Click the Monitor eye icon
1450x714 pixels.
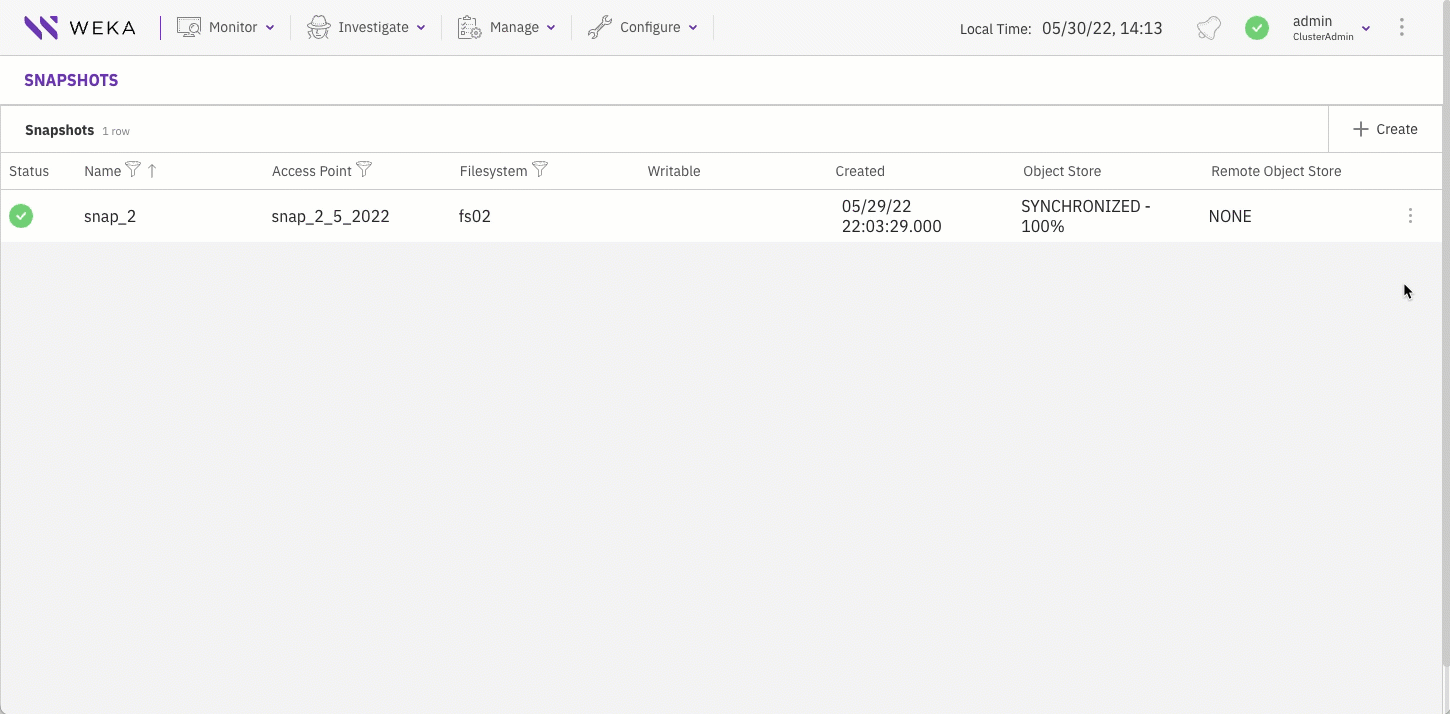[x=187, y=27]
